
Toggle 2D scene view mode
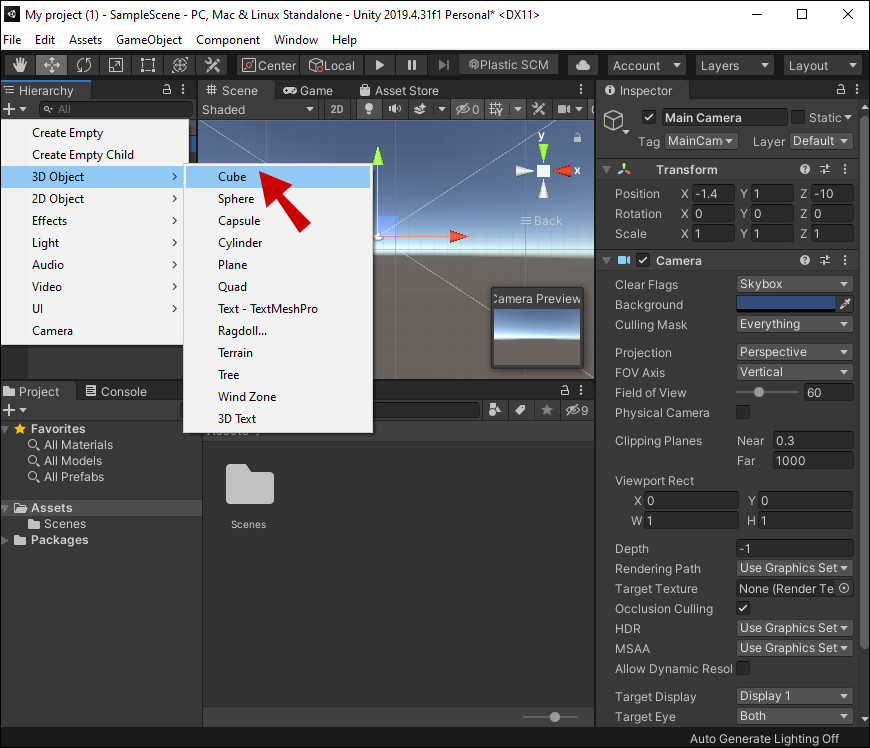pos(337,109)
